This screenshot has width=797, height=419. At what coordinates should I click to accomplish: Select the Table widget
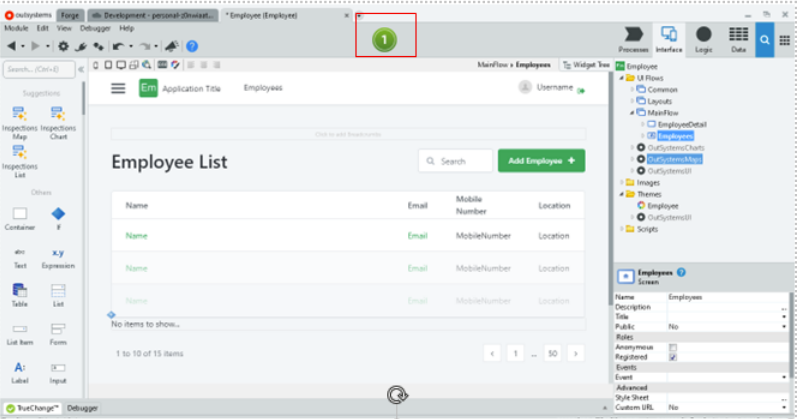19,295
